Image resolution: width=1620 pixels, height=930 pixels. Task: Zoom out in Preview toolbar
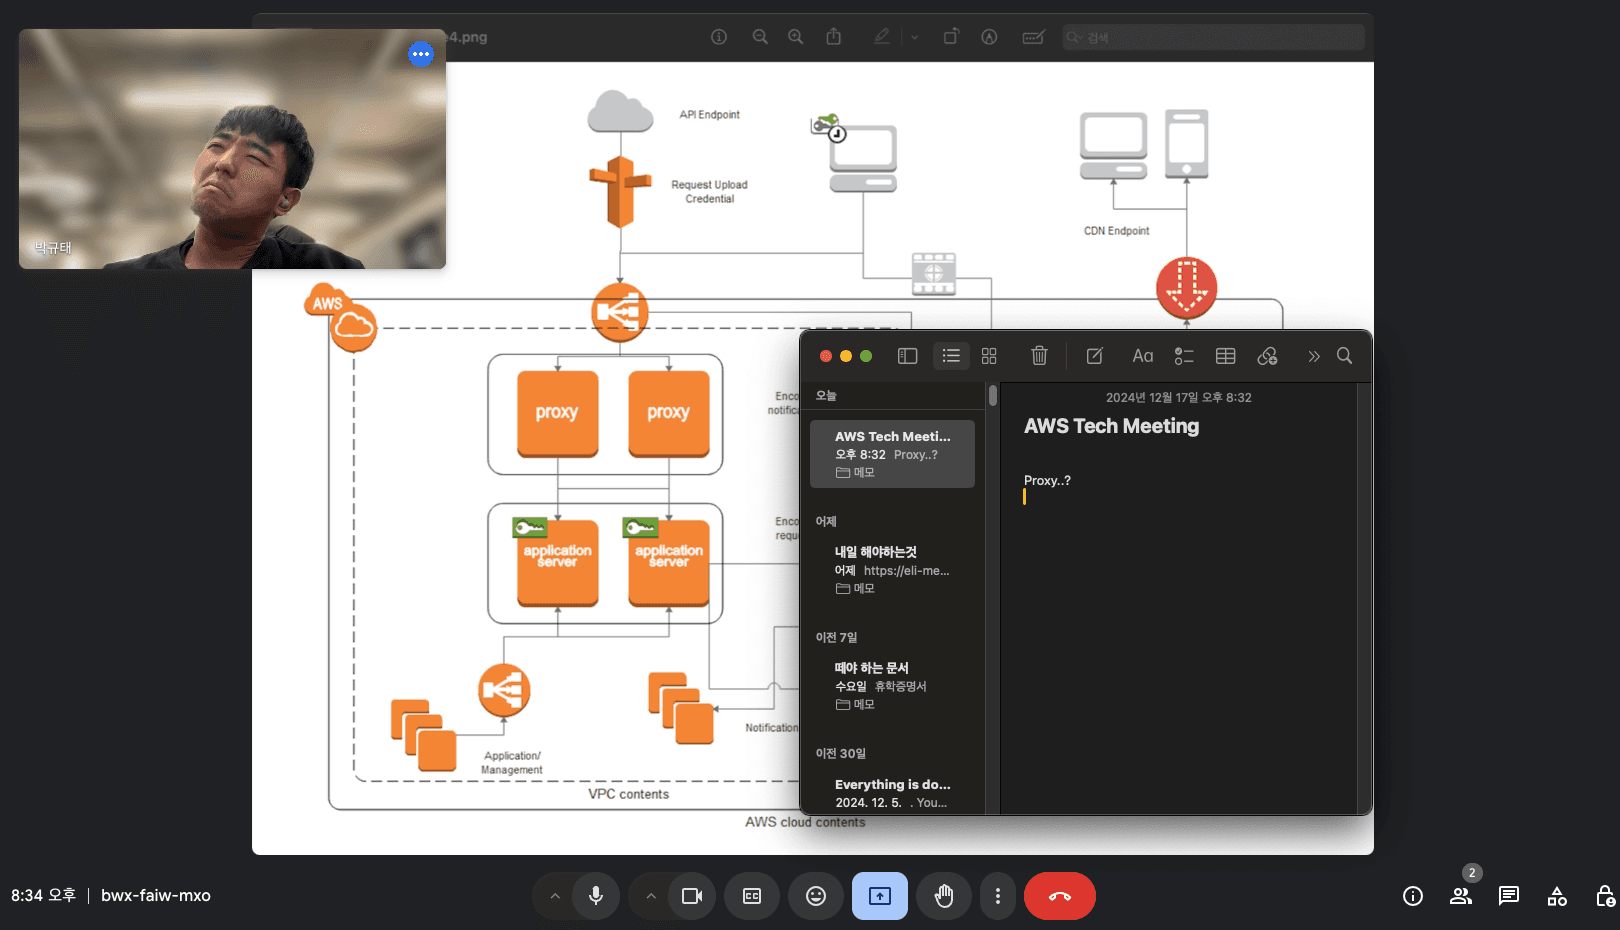pos(760,37)
